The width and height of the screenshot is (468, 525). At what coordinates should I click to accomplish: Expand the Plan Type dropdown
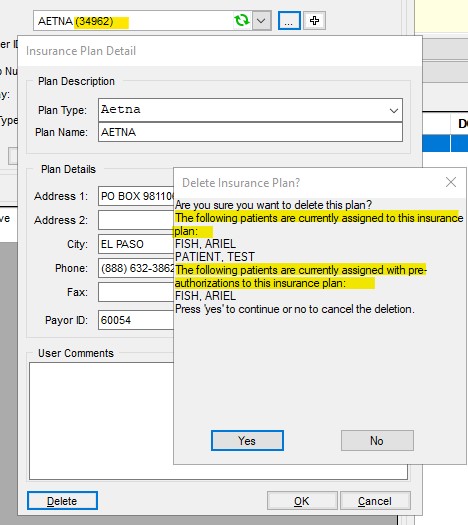point(394,110)
